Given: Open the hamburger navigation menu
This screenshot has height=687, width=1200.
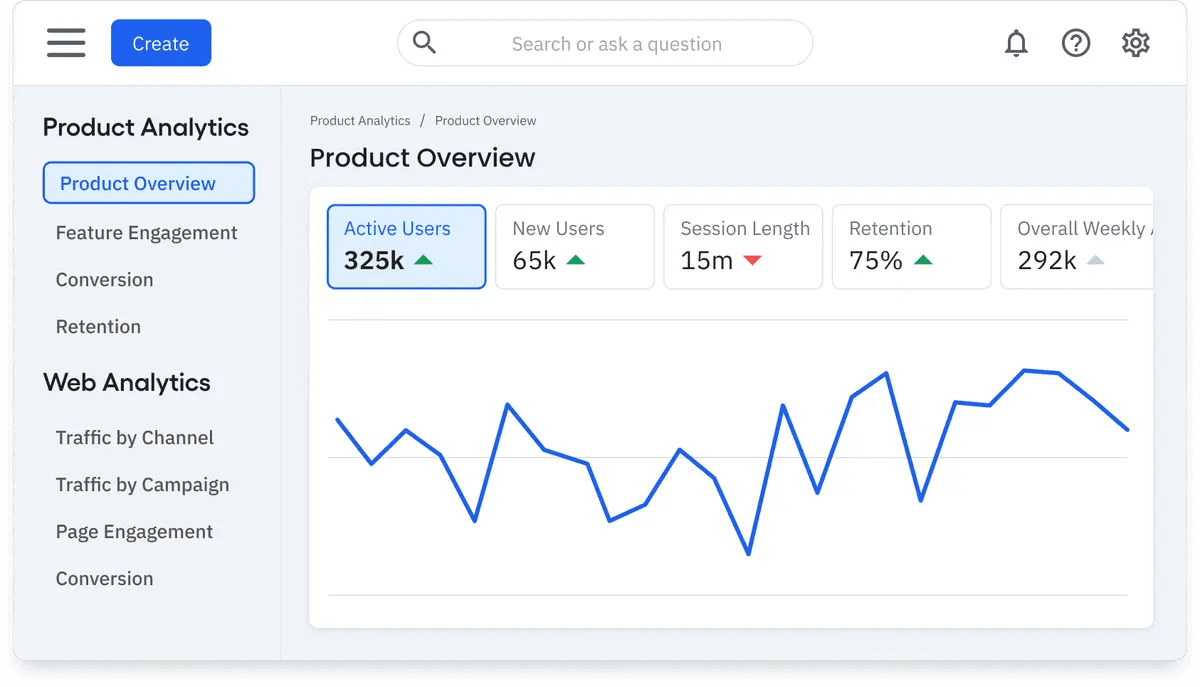Looking at the screenshot, I should (x=66, y=42).
